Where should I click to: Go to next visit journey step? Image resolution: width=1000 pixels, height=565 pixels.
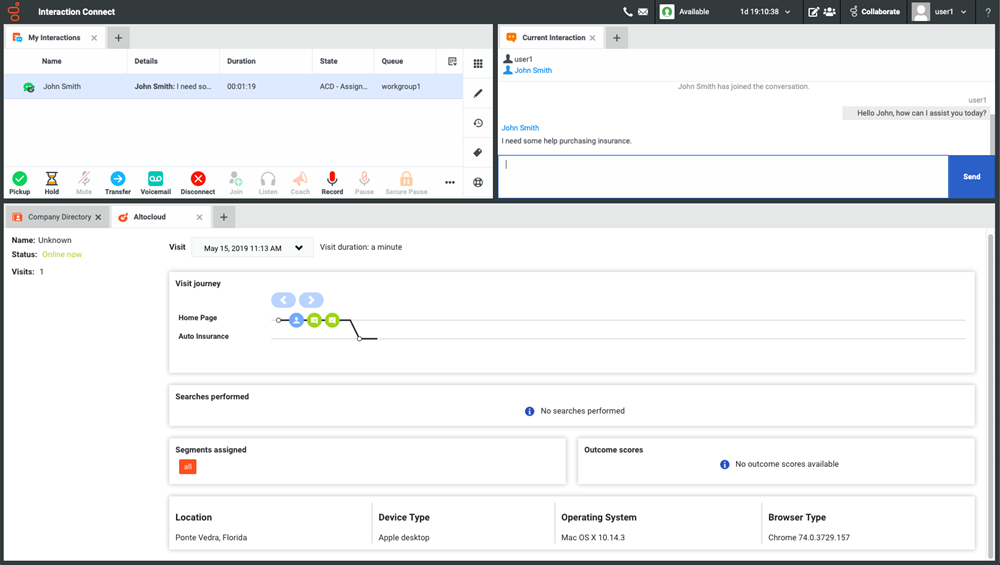coord(312,300)
